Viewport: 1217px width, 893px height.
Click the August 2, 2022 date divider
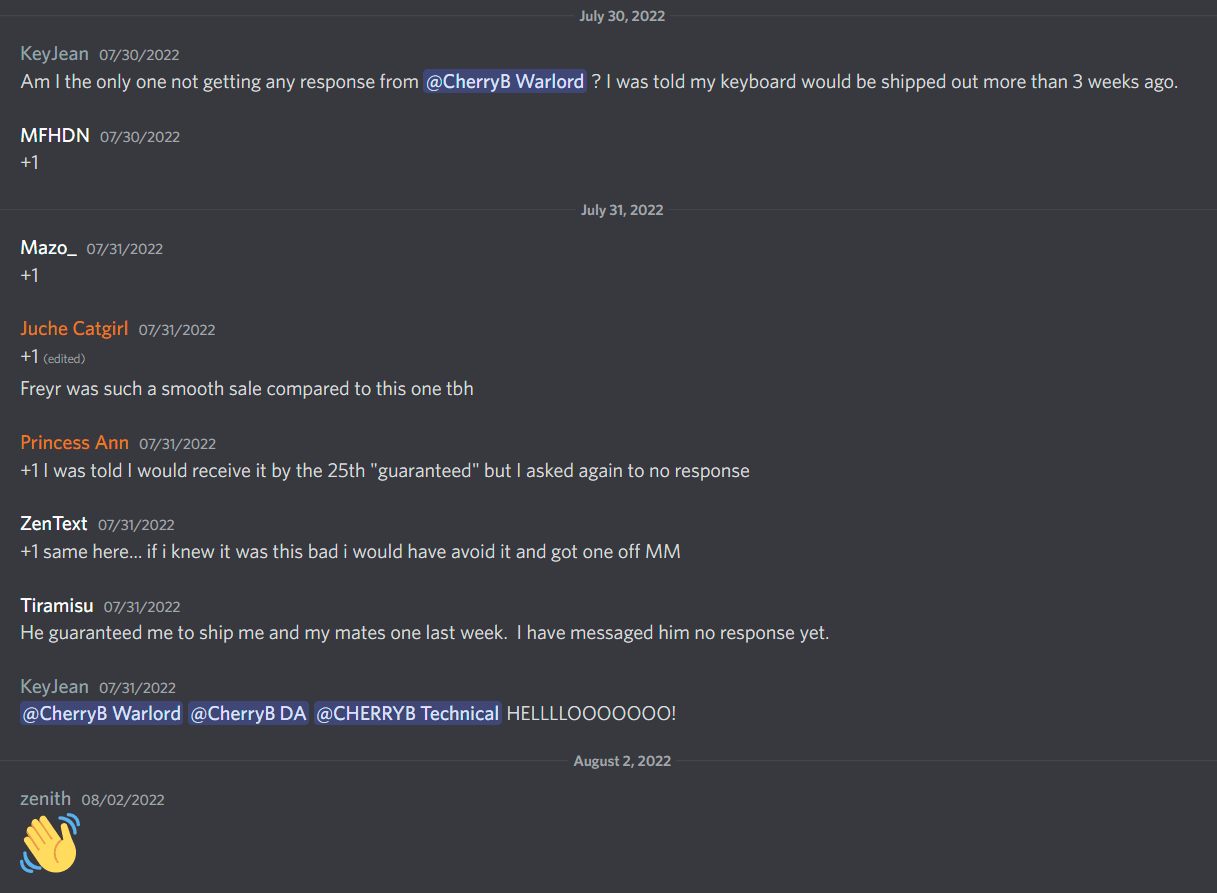(622, 761)
